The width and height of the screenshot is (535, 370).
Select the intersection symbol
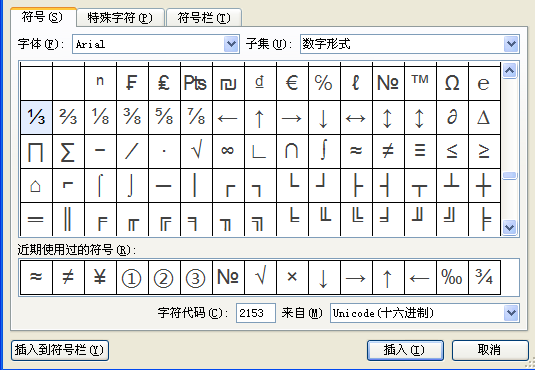pos(292,151)
